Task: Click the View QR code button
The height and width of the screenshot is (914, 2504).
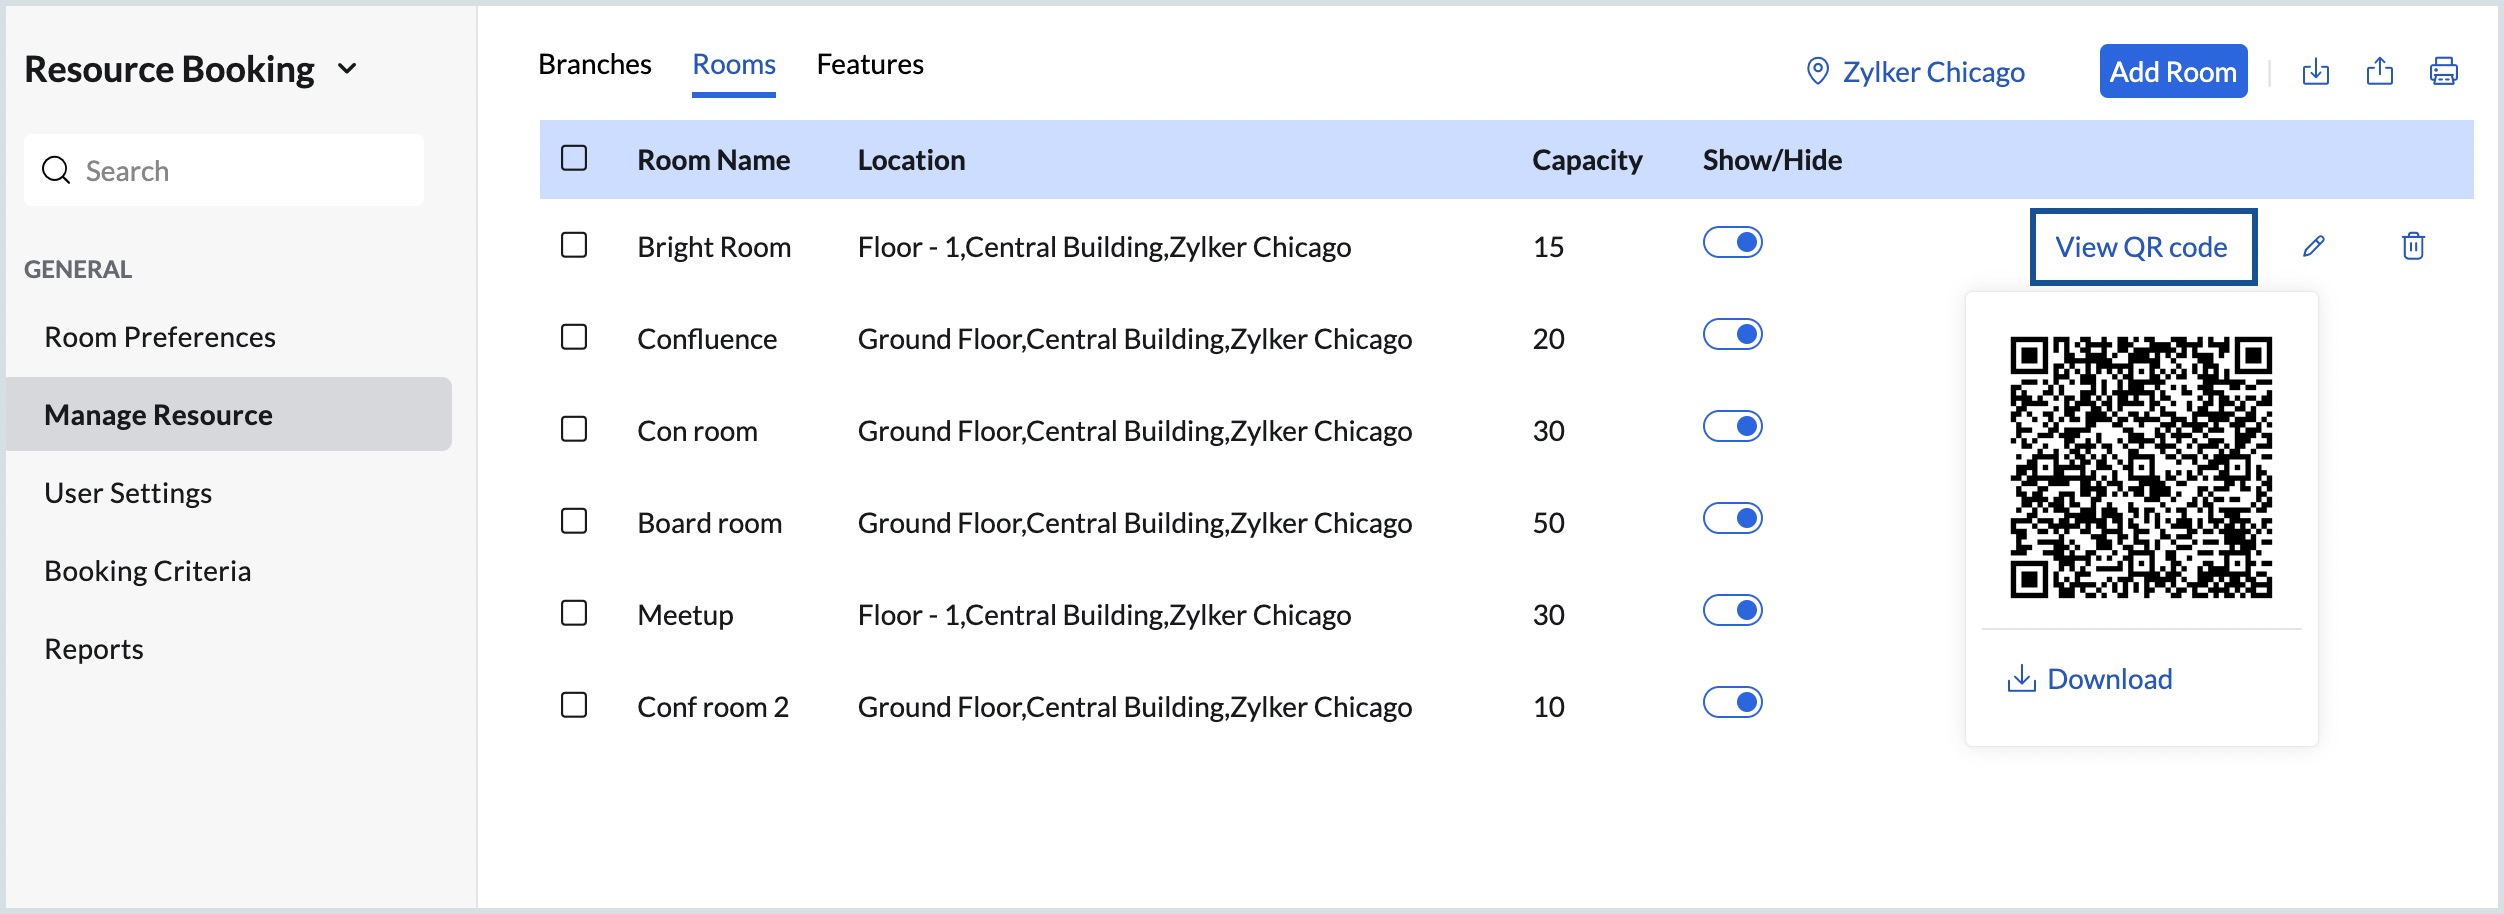Action: tap(2141, 247)
